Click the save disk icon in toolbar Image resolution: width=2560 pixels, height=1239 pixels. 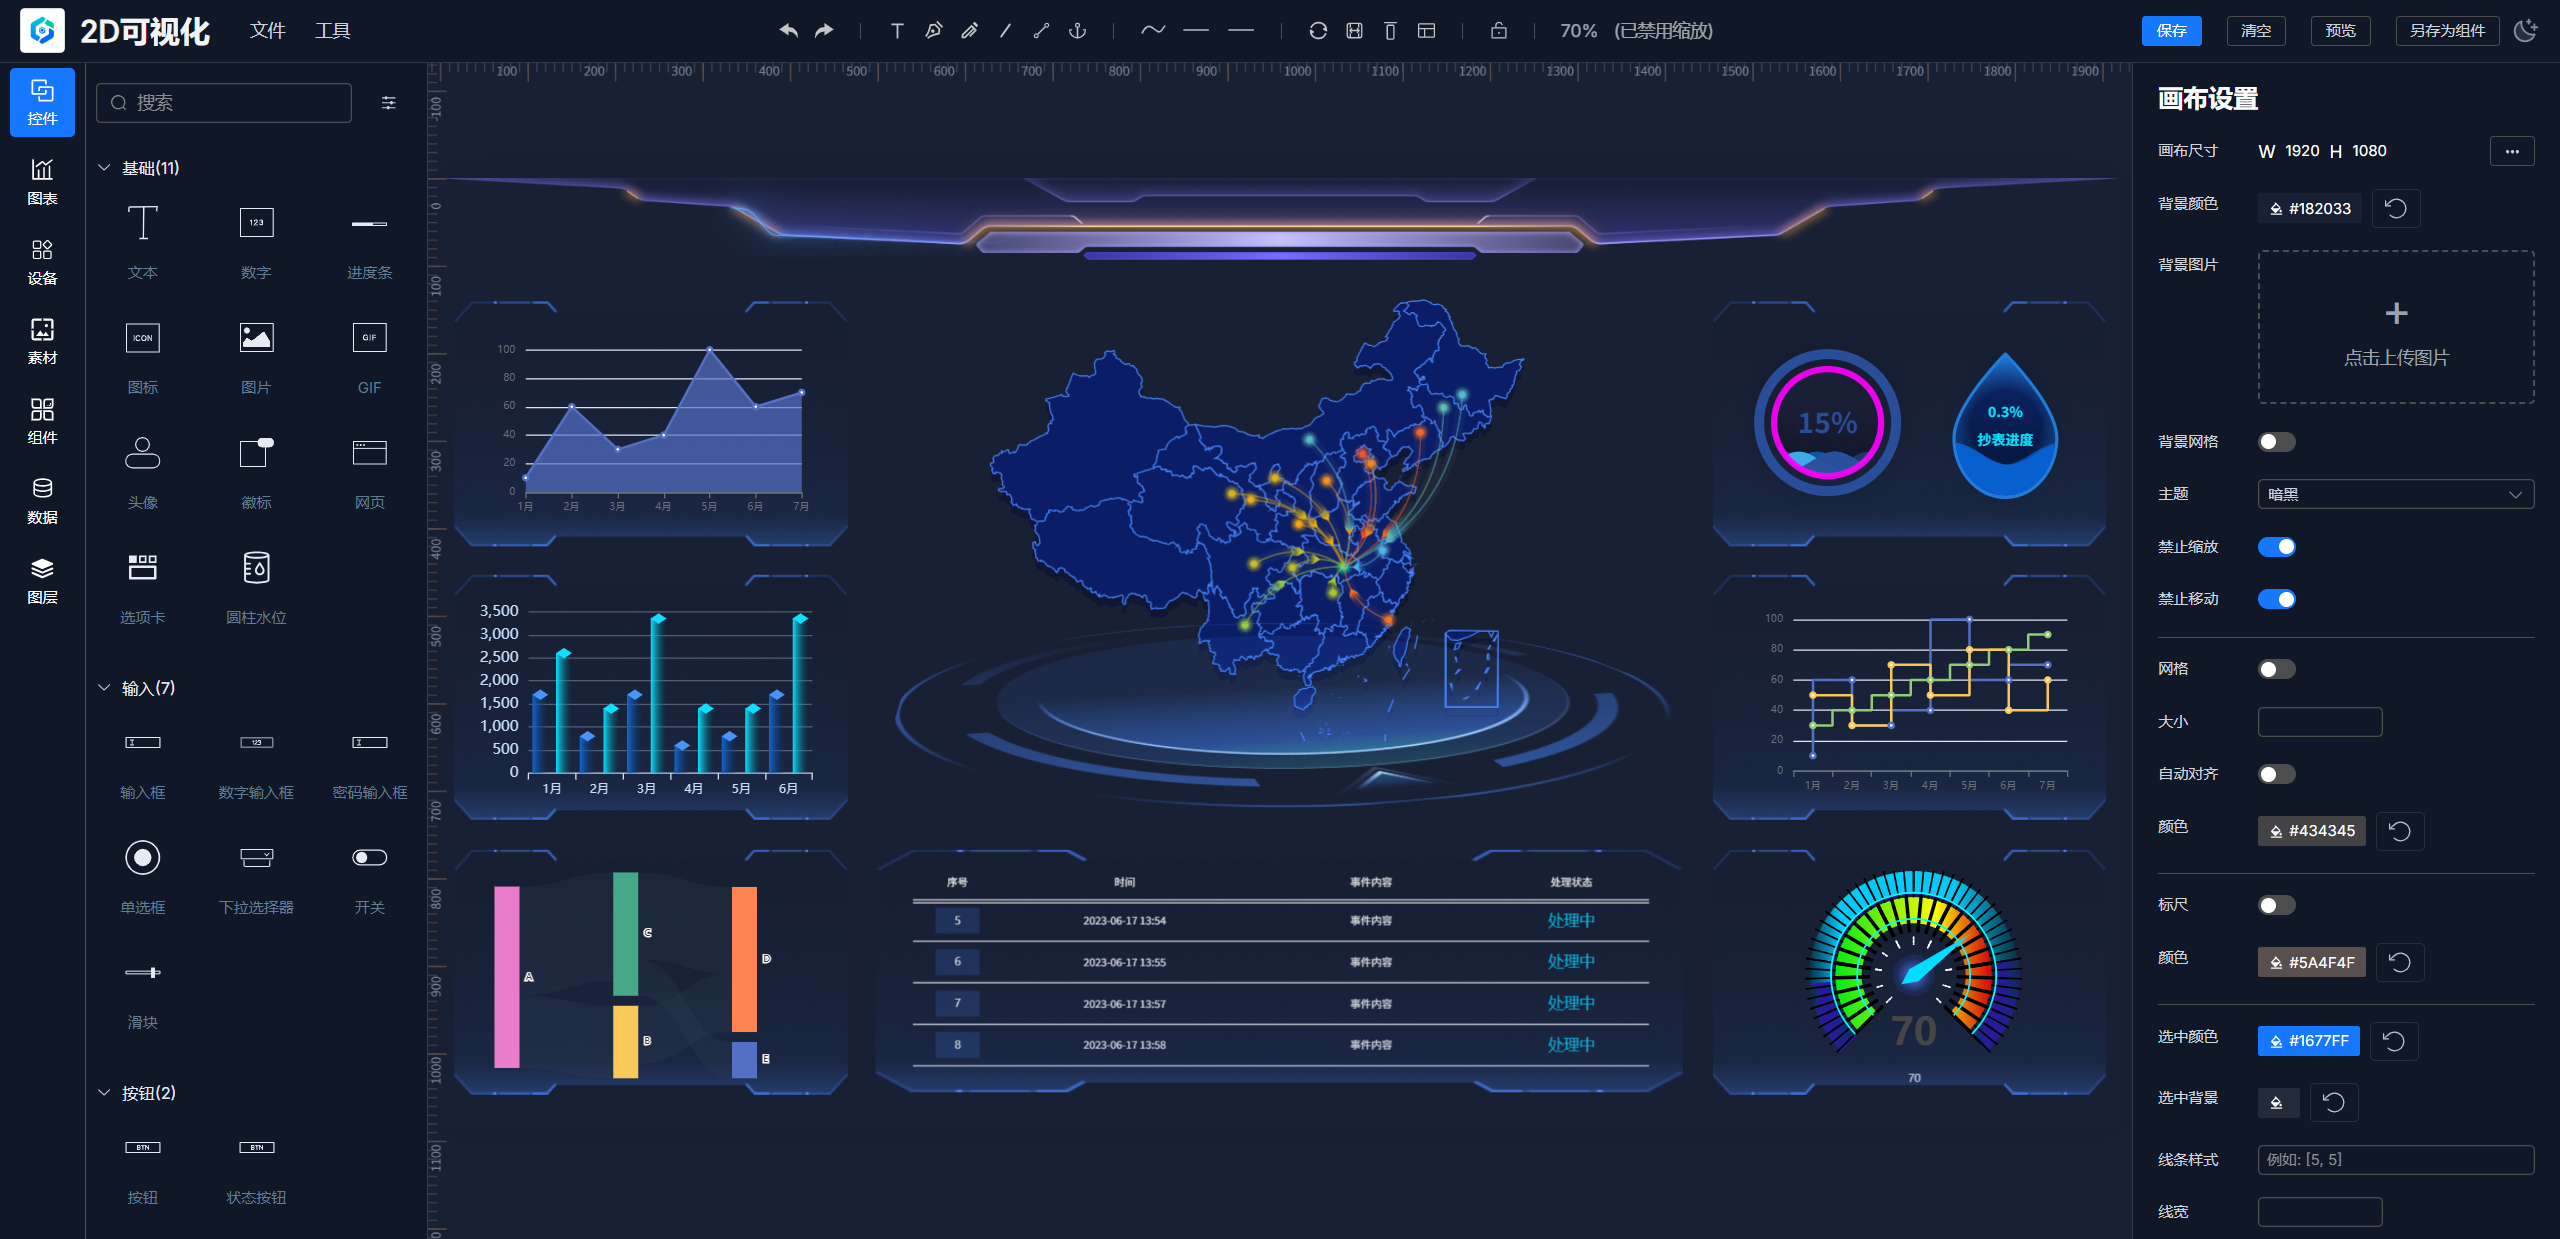pyautogui.click(x=1354, y=31)
